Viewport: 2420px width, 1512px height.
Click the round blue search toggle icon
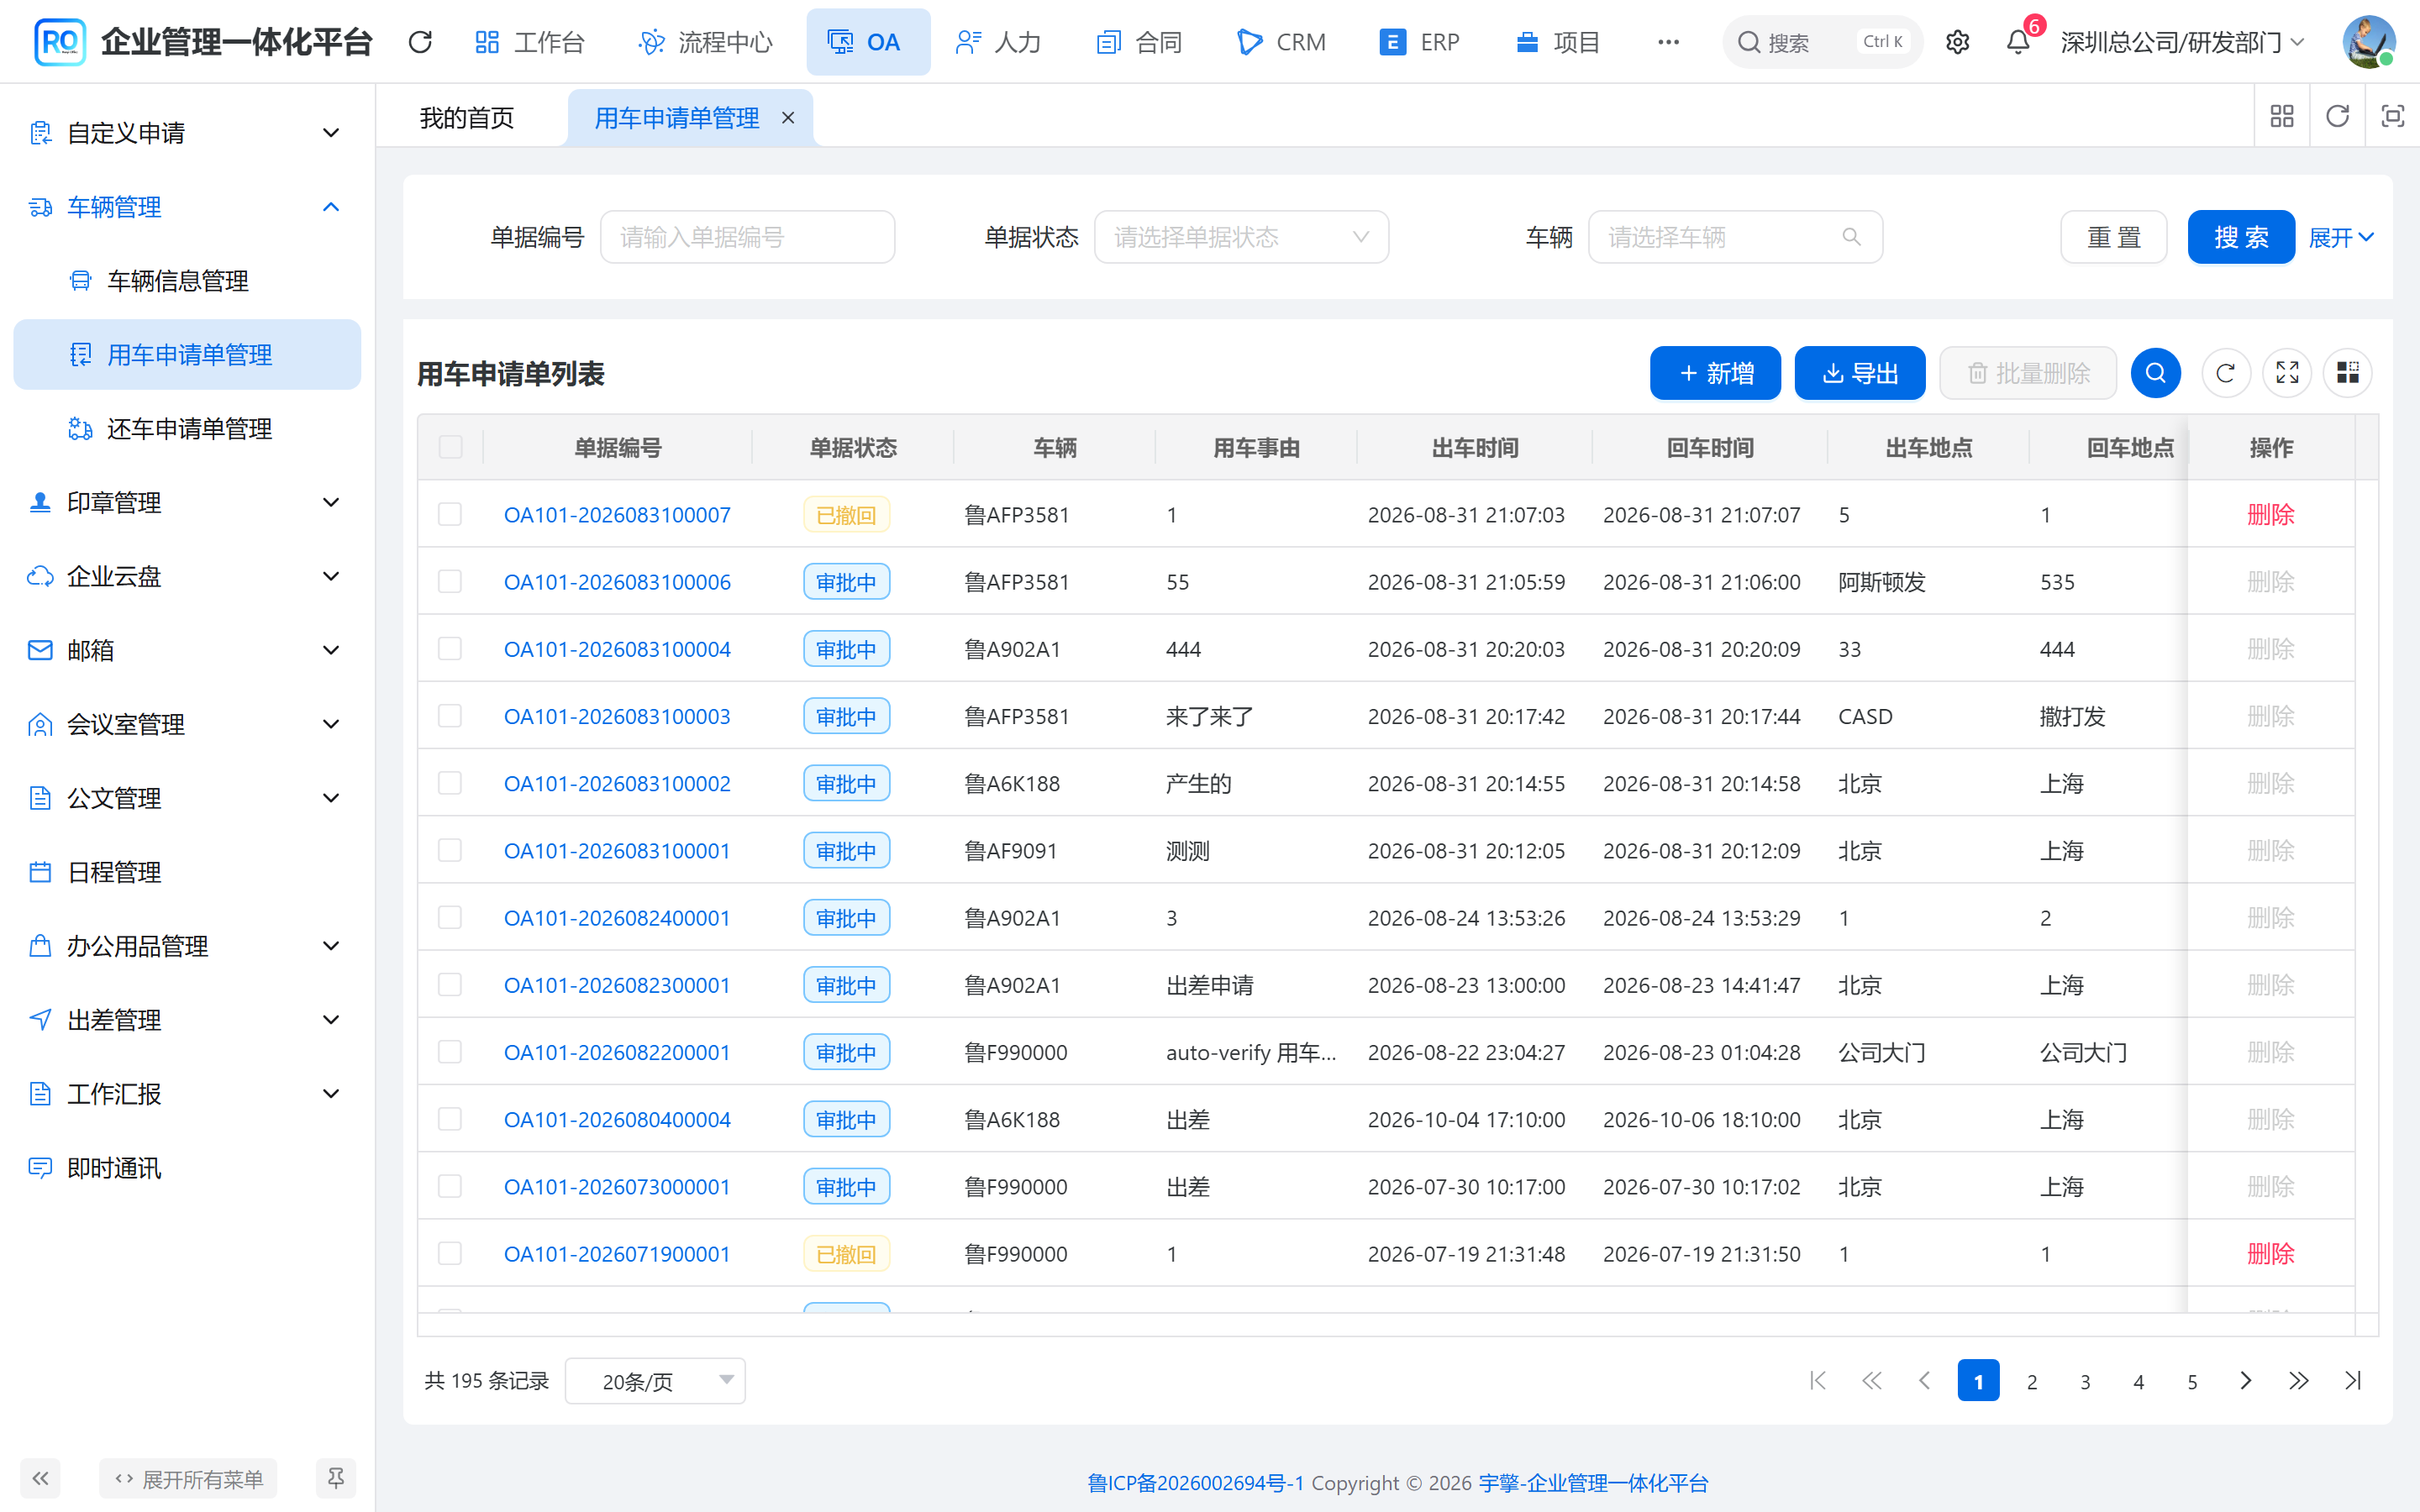[2156, 373]
